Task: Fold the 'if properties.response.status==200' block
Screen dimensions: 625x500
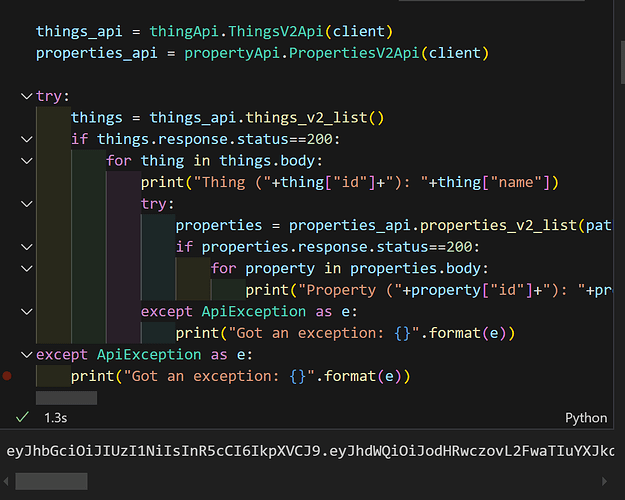Action: pos(26,247)
